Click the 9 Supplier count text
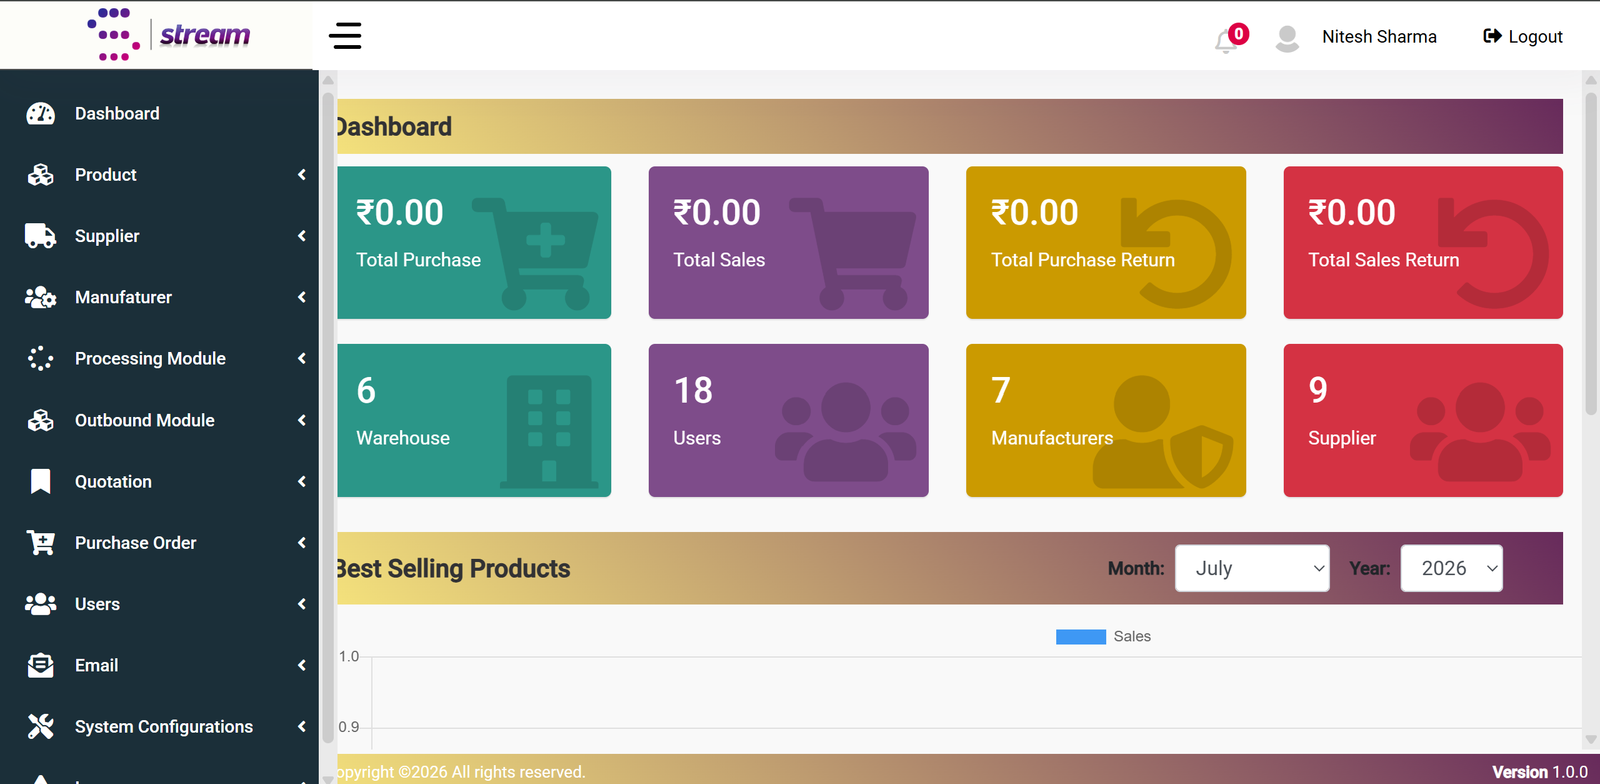The width and height of the screenshot is (1600, 784). coord(1318,390)
